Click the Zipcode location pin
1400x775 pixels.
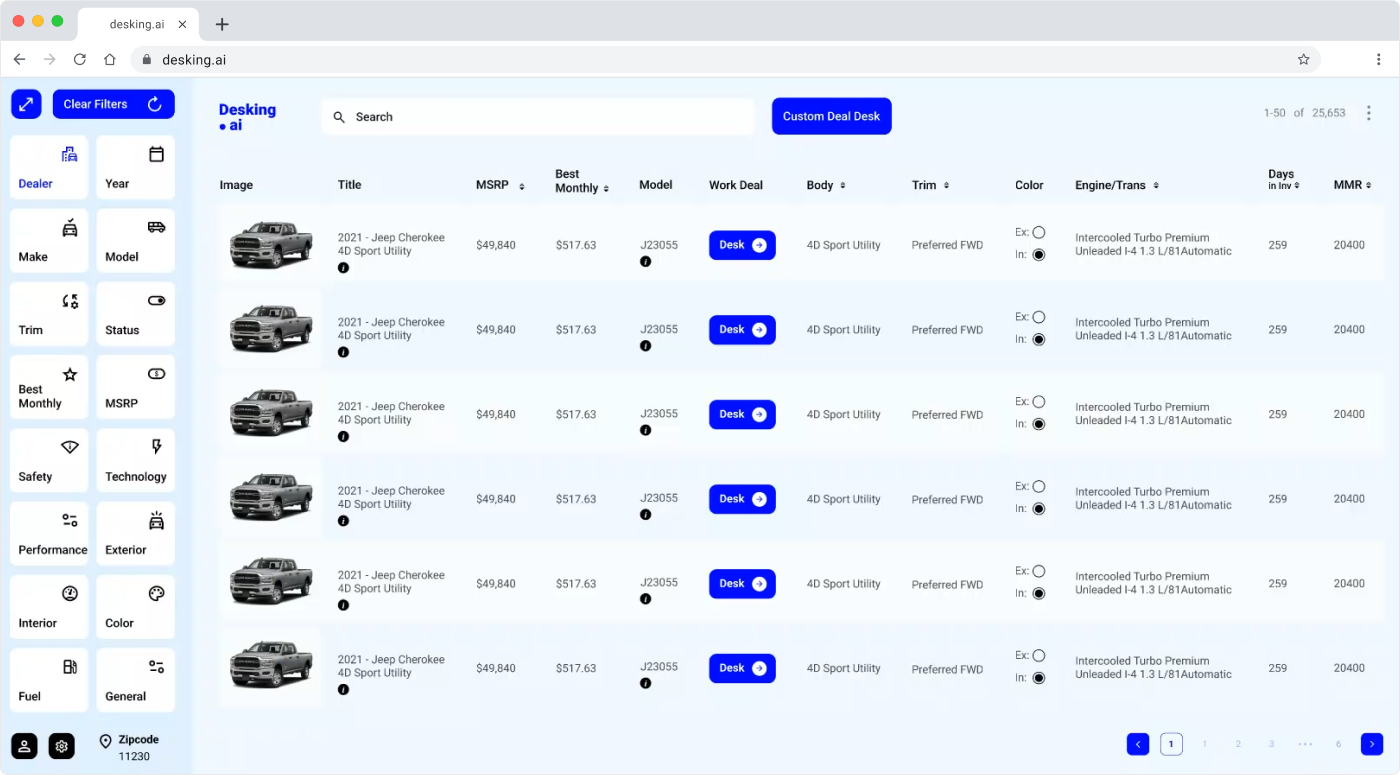[105, 741]
